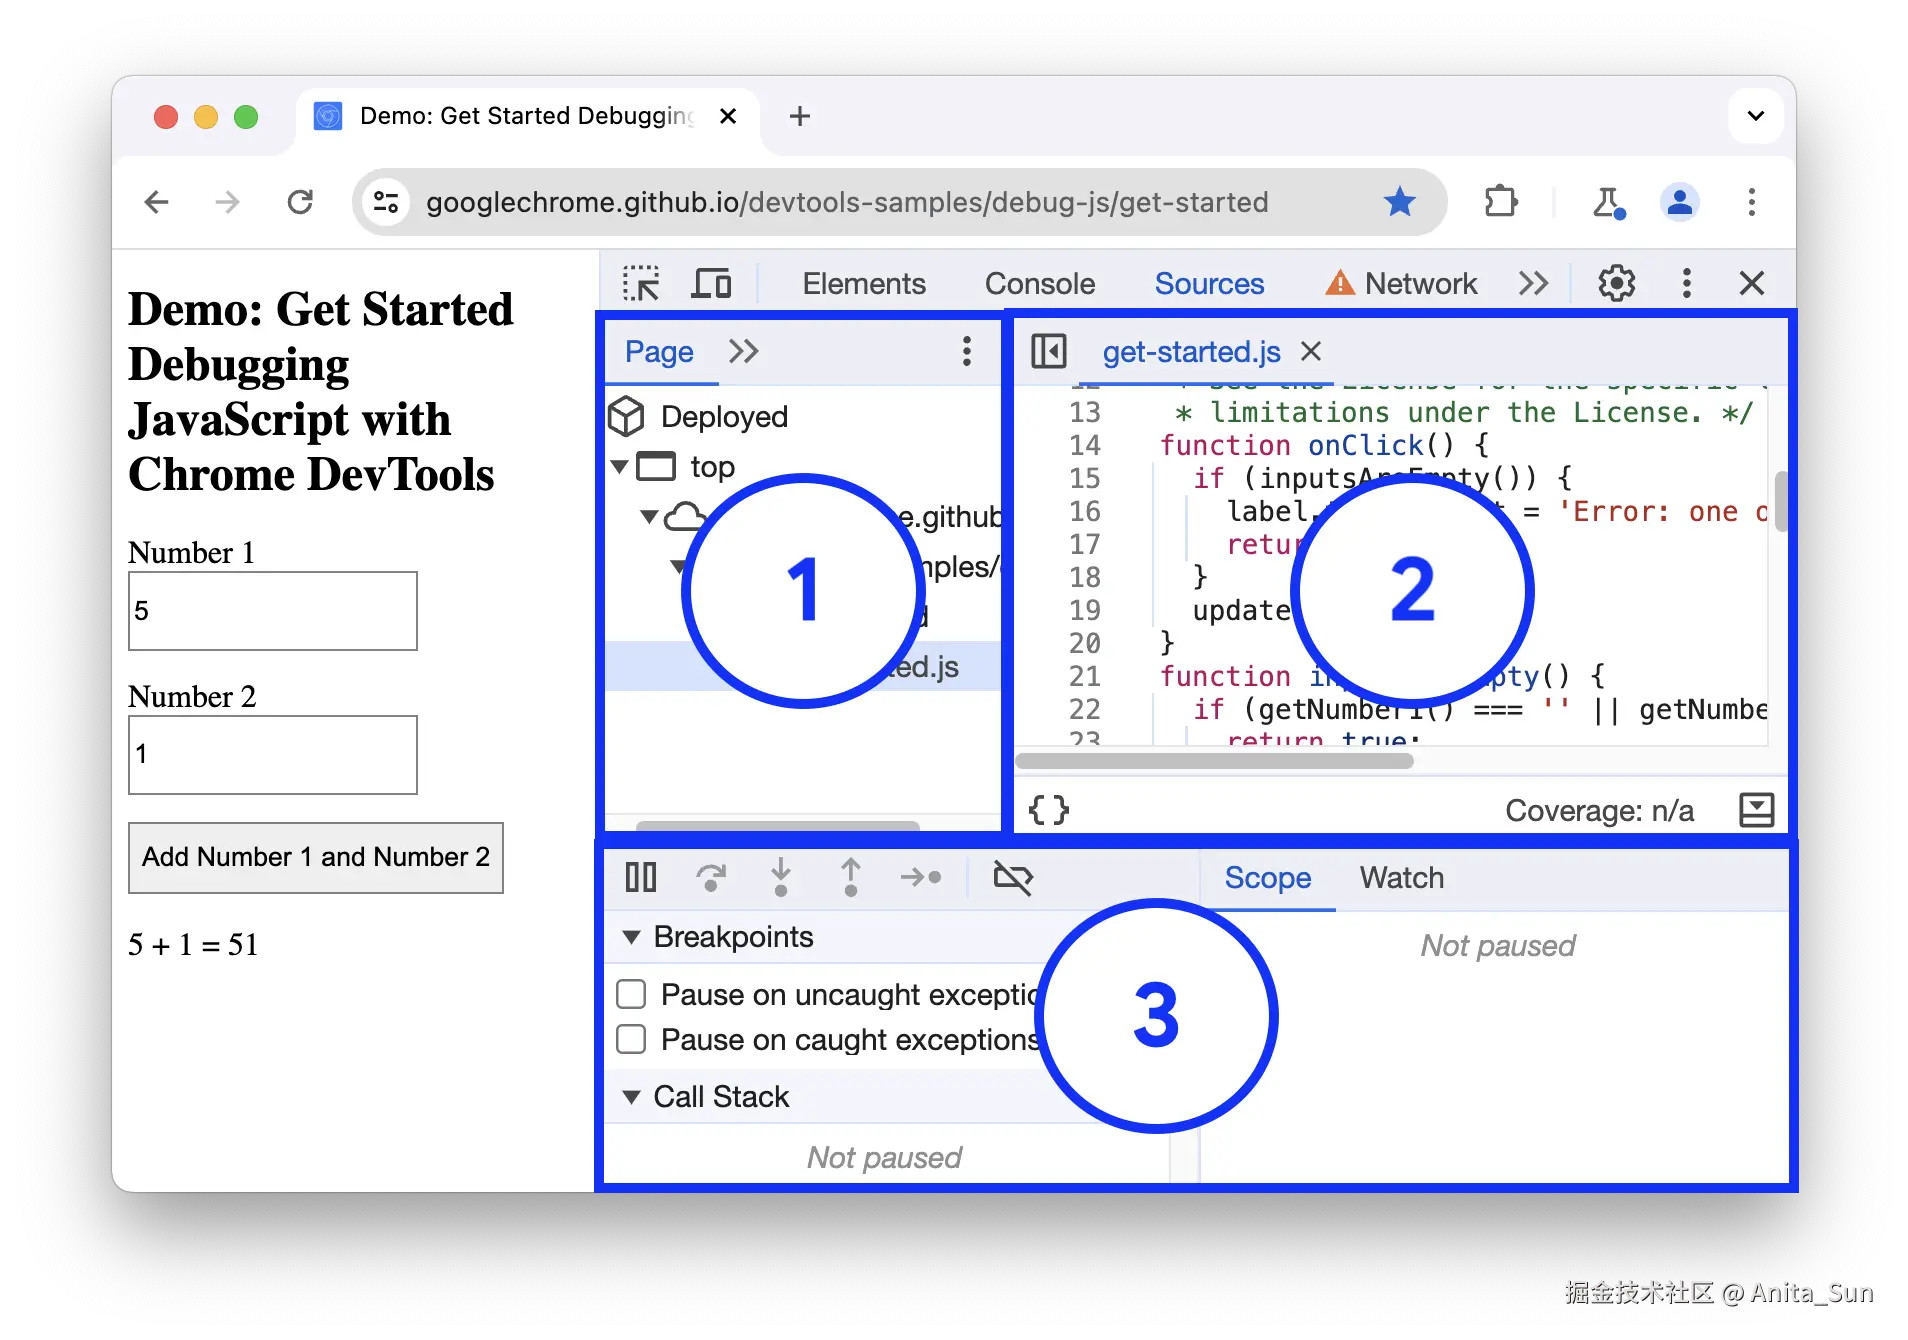Open navigator pane options menu

(x=966, y=352)
